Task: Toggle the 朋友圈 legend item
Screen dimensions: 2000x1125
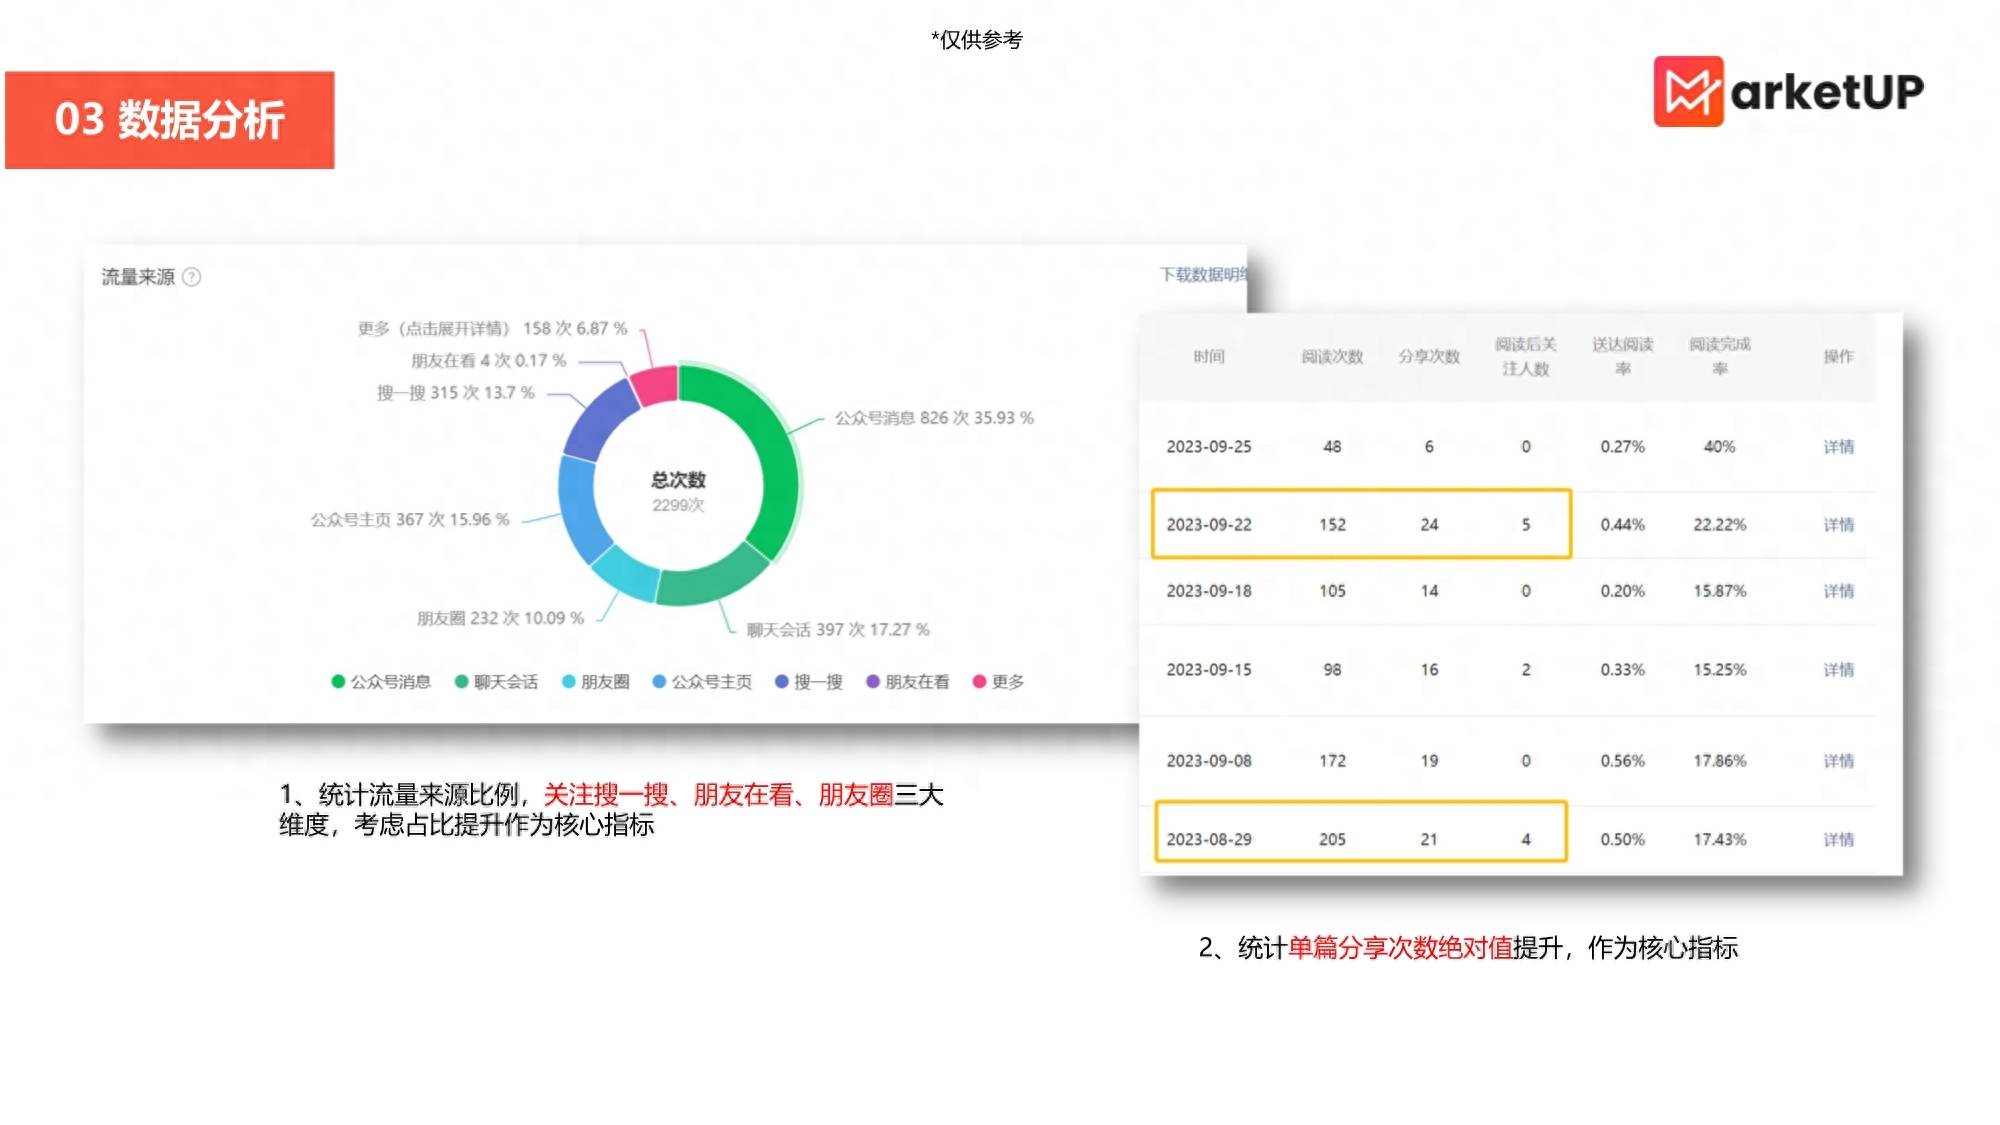Action: pos(596,682)
